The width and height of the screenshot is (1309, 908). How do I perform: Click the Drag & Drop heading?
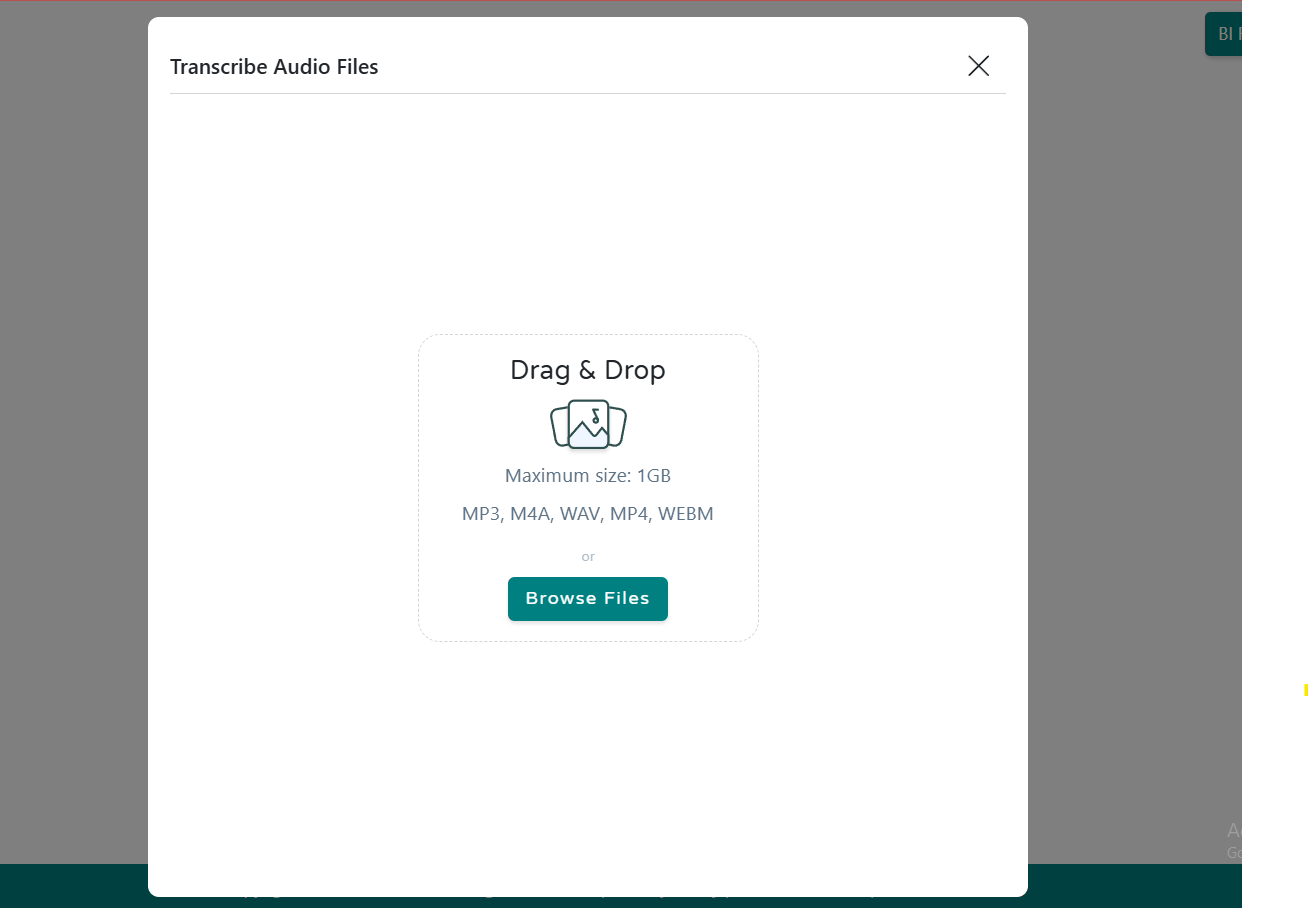[x=588, y=370]
